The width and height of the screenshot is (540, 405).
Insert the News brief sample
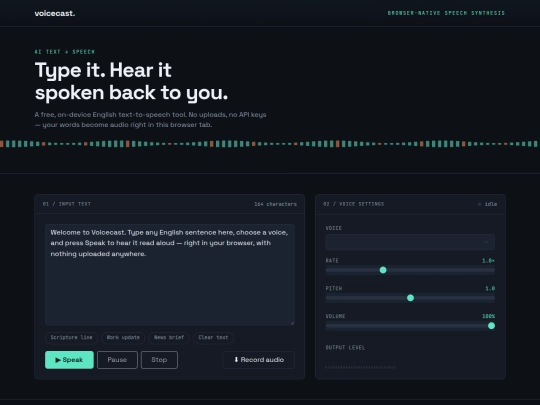pos(169,338)
